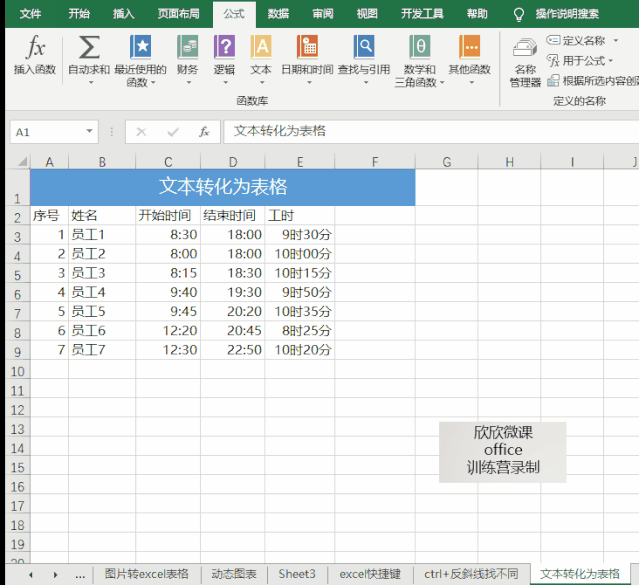Switch to the Review (审阅) tab
Viewport: 639px width, 585px height.
(323, 14)
